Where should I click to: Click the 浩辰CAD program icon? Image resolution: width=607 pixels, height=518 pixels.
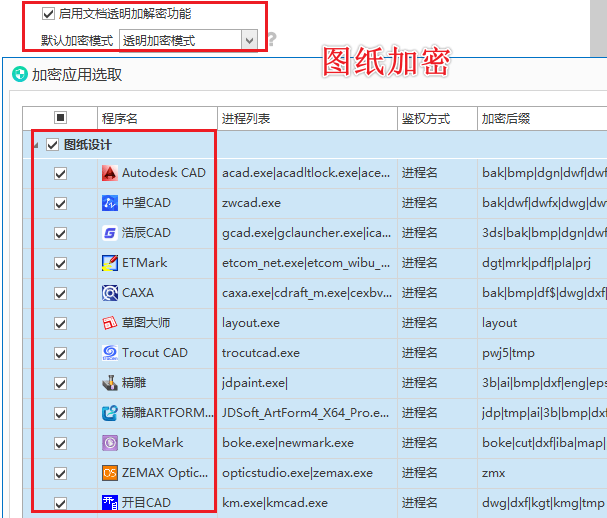click(110, 233)
